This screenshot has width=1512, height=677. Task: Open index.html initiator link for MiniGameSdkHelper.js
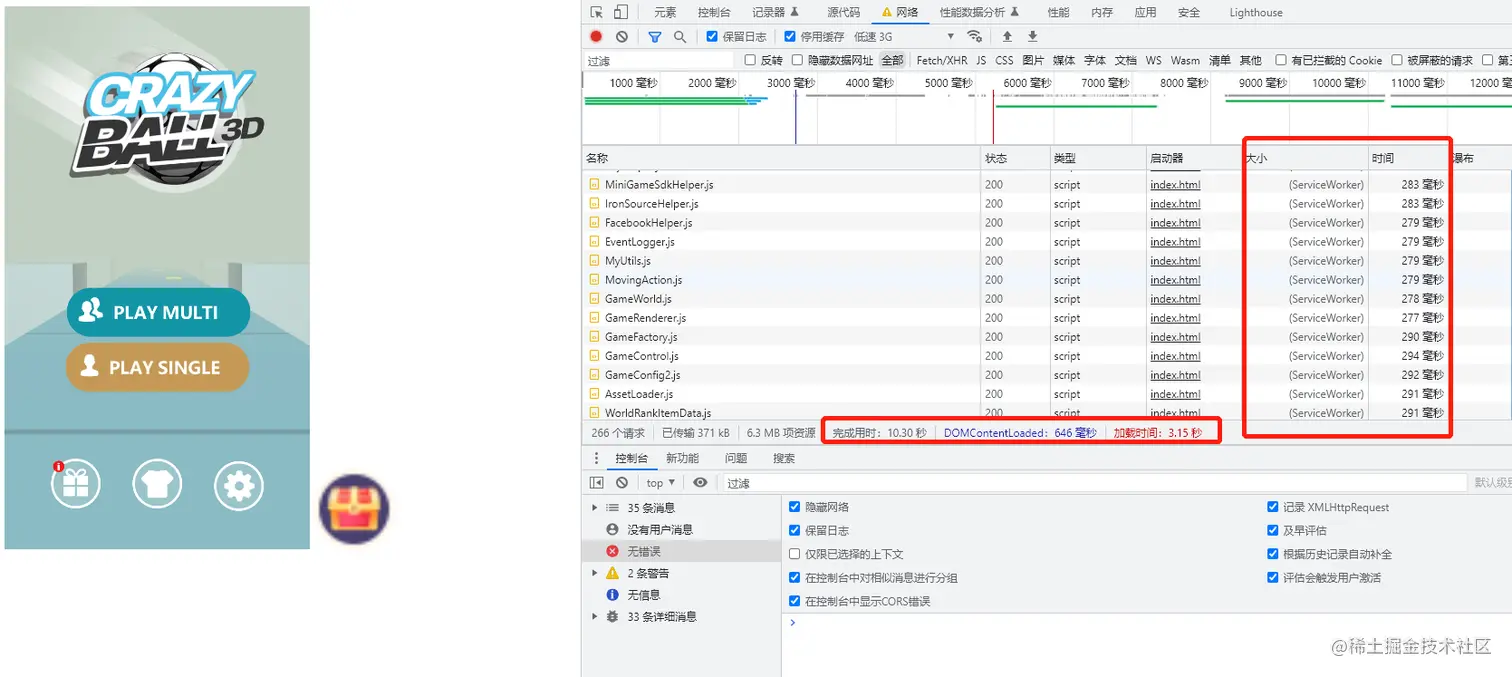pyautogui.click(x=1175, y=185)
